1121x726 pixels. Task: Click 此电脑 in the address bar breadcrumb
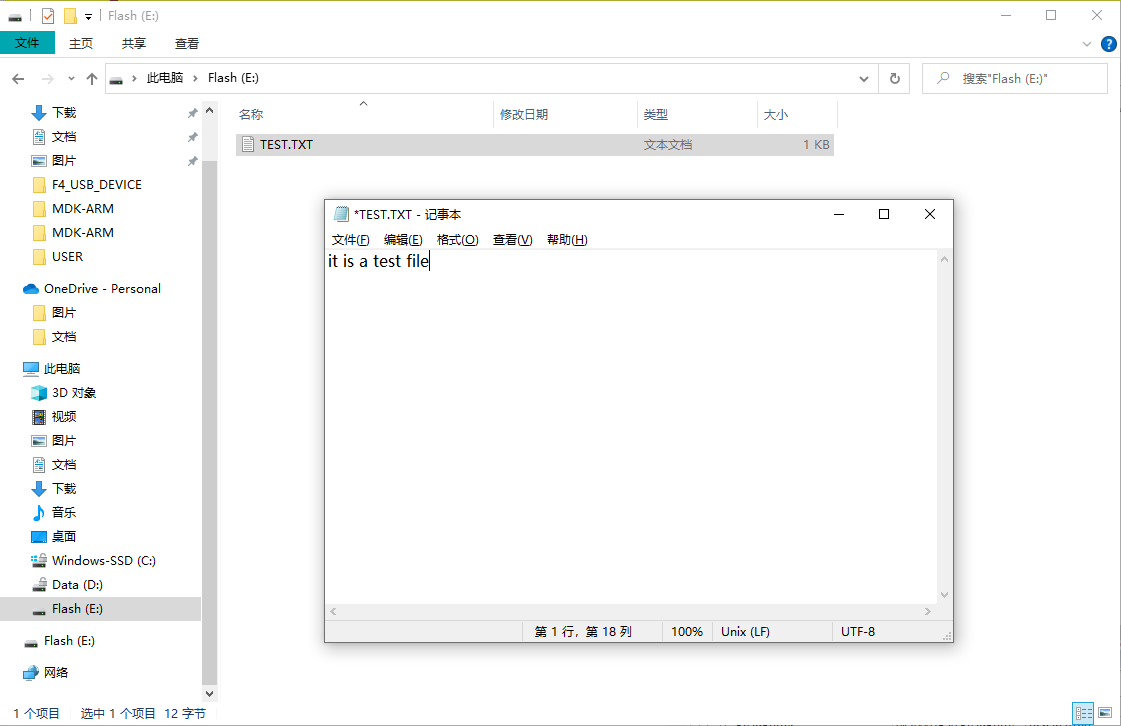pyautogui.click(x=165, y=78)
